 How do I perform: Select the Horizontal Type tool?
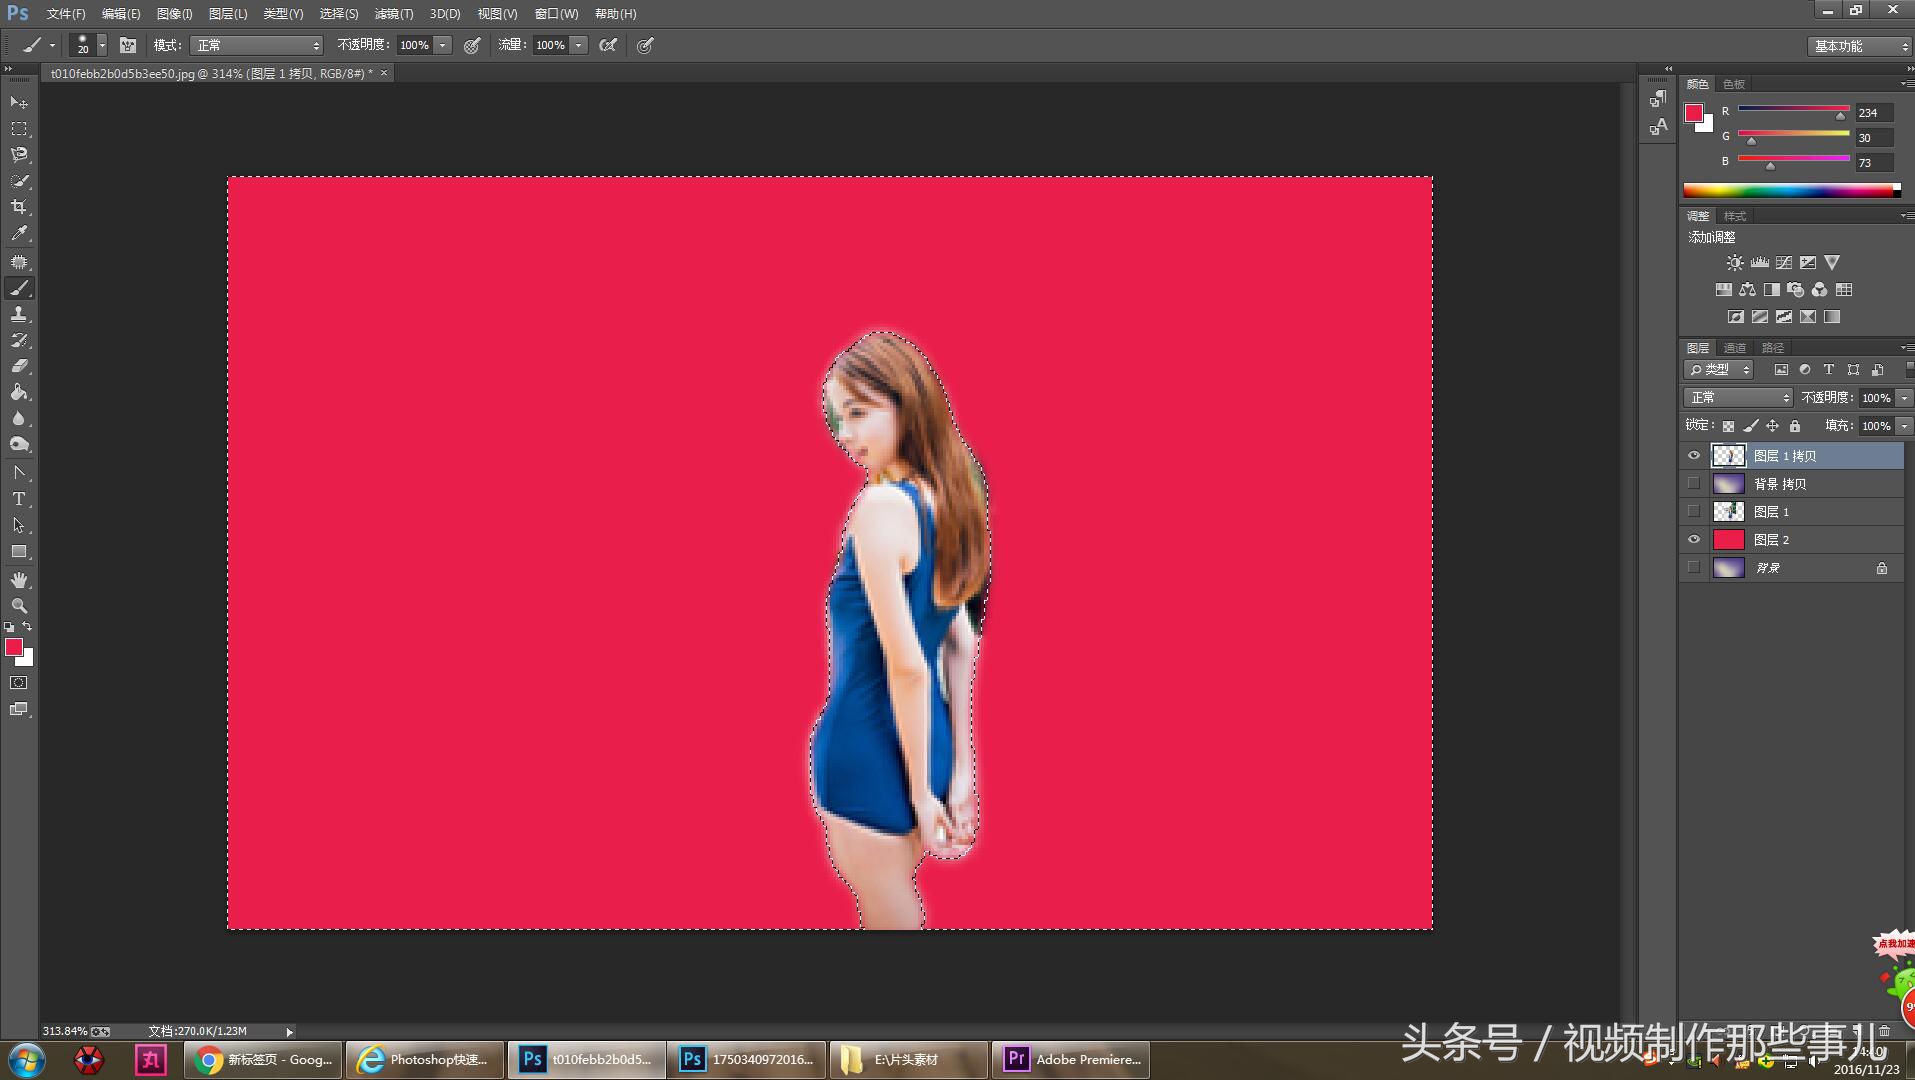click(19, 499)
